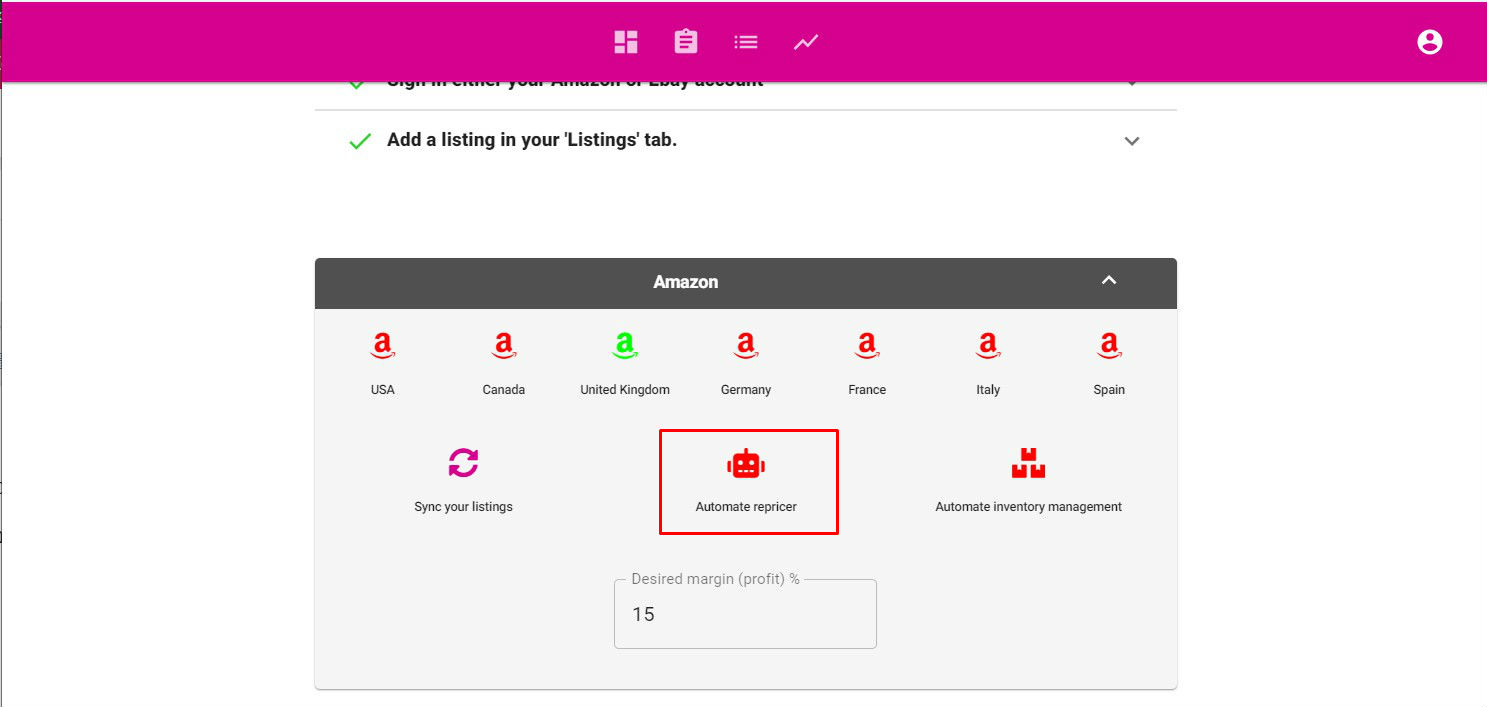Click the 'France' country label
The width and height of the screenshot is (1487, 707).
(867, 390)
